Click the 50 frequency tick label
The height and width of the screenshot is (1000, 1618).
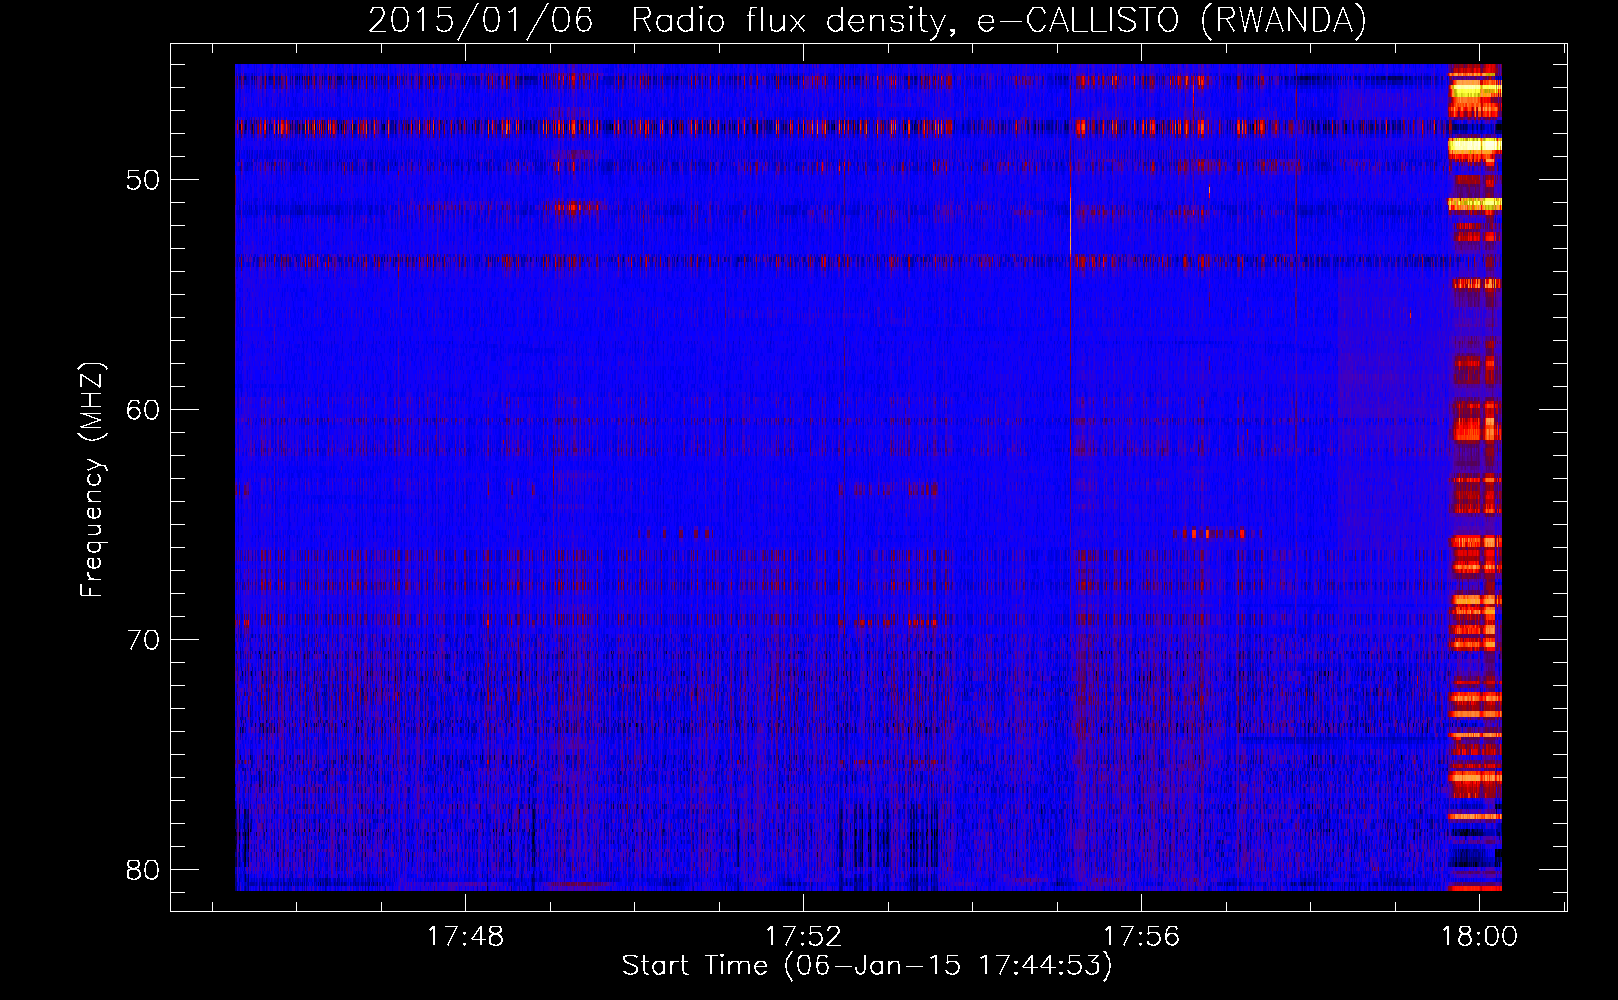click(x=143, y=181)
